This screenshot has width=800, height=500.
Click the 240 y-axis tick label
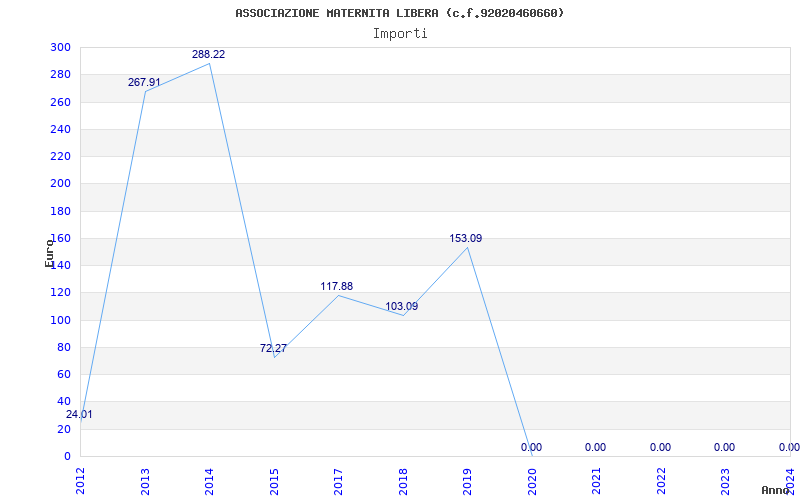coord(60,129)
